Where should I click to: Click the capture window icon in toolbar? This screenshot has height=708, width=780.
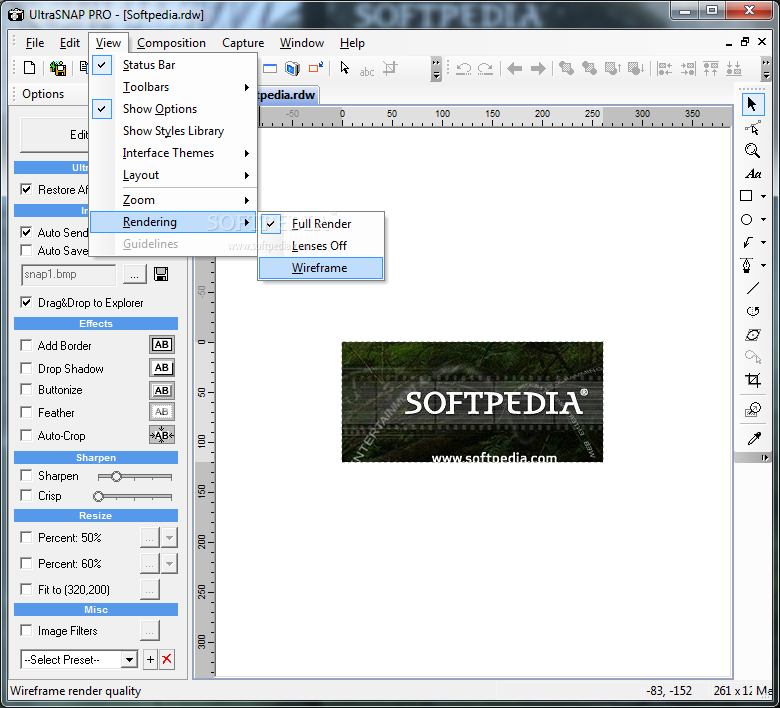[x=270, y=68]
